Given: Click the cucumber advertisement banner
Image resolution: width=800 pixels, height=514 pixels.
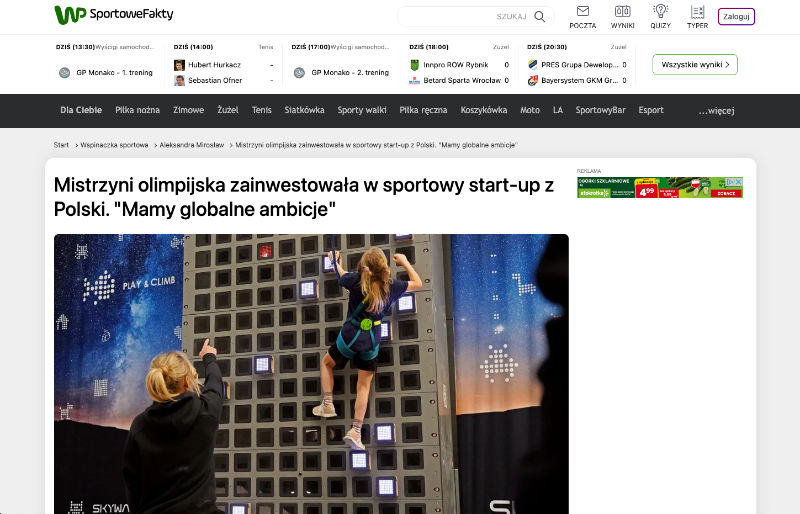Looking at the screenshot, I should click(660, 187).
